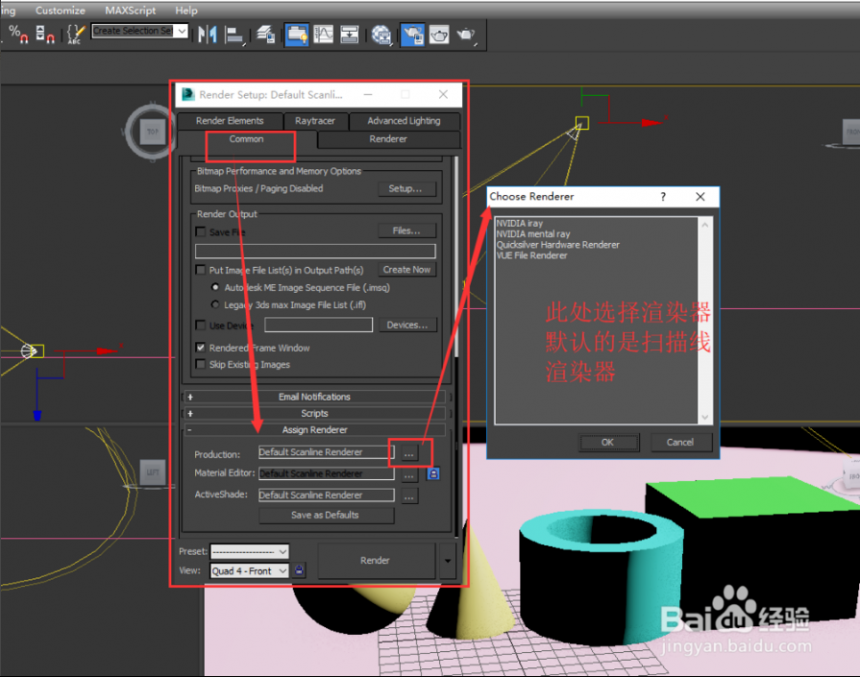Select Legacy 3ds max Image File List radio

[x=215, y=304]
